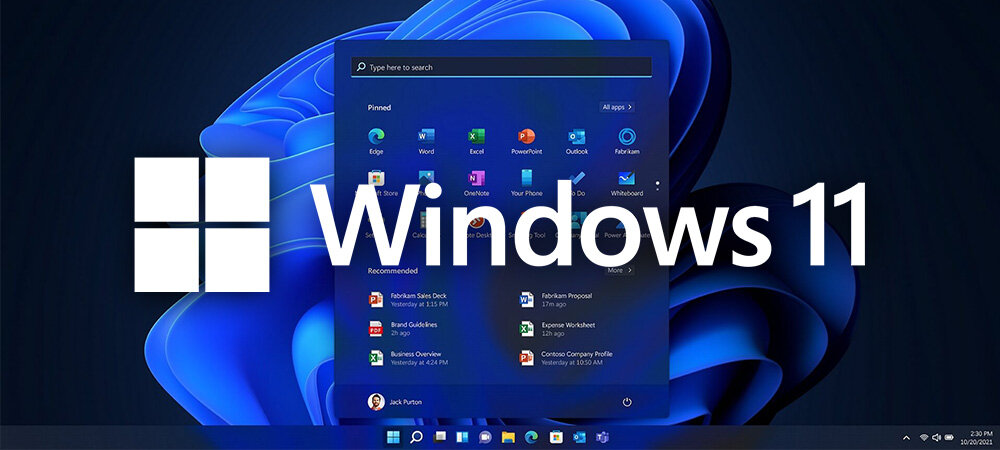
Task: Open File Explorer from the taskbar
Action: click(508, 437)
